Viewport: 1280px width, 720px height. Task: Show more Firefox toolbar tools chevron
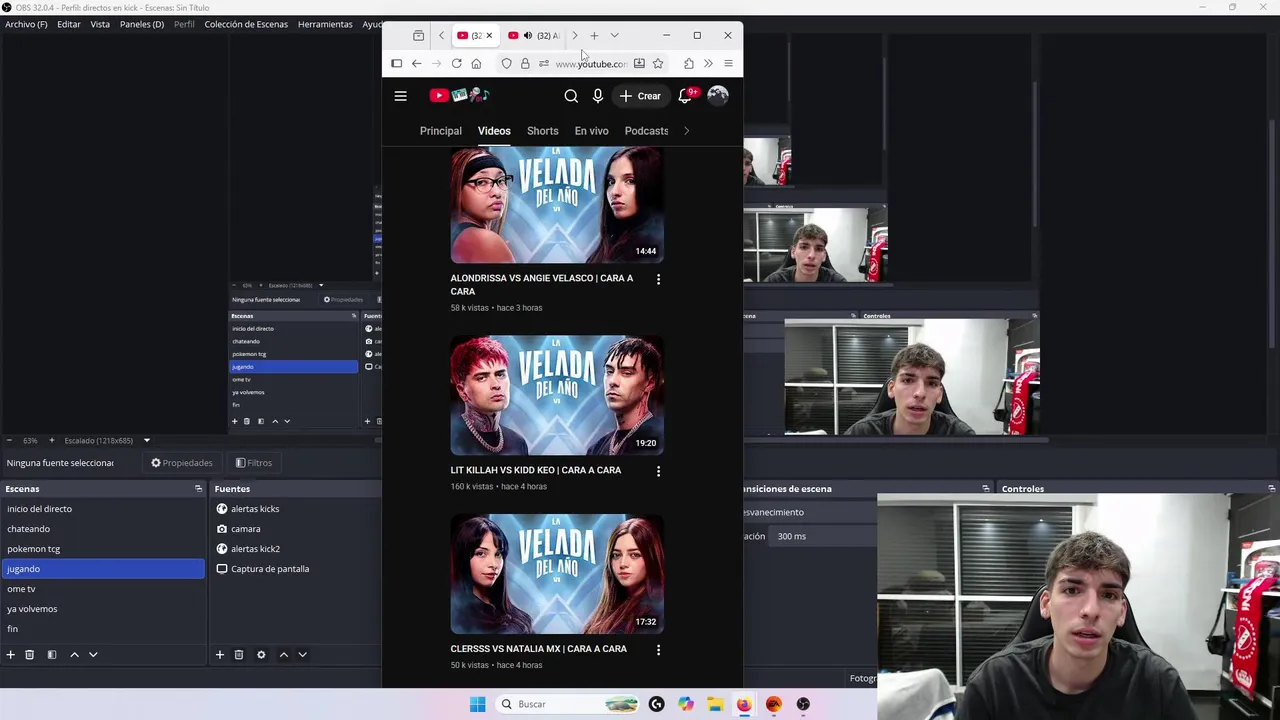(708, 64)
